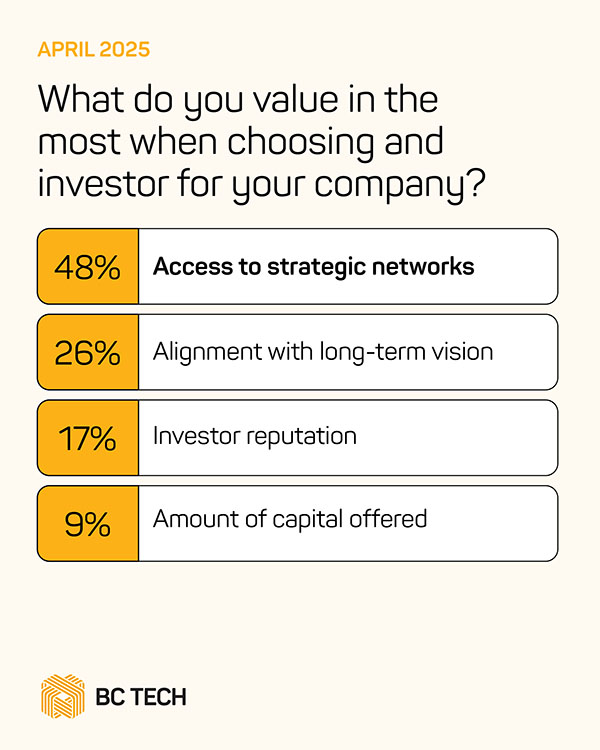Select the 26% orange percentage box

(88, 352)
